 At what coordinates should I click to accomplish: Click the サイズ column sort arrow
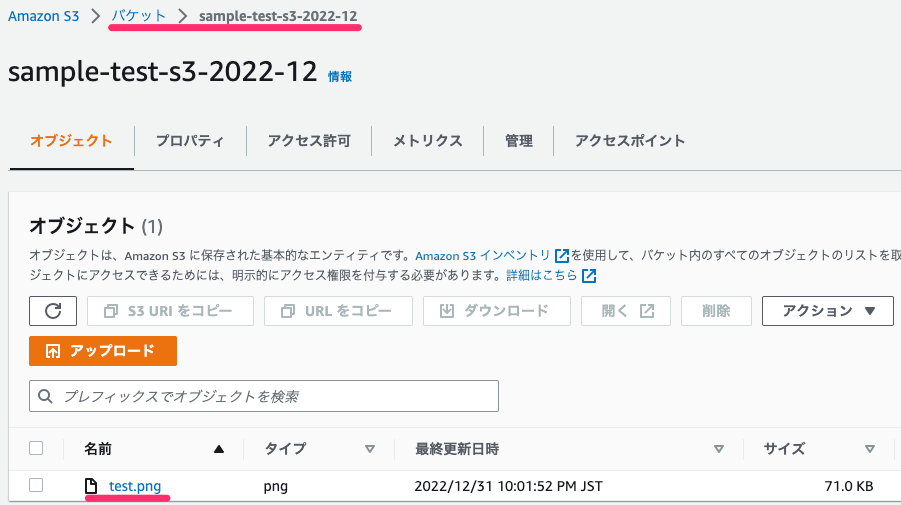(x=870, y=449)
